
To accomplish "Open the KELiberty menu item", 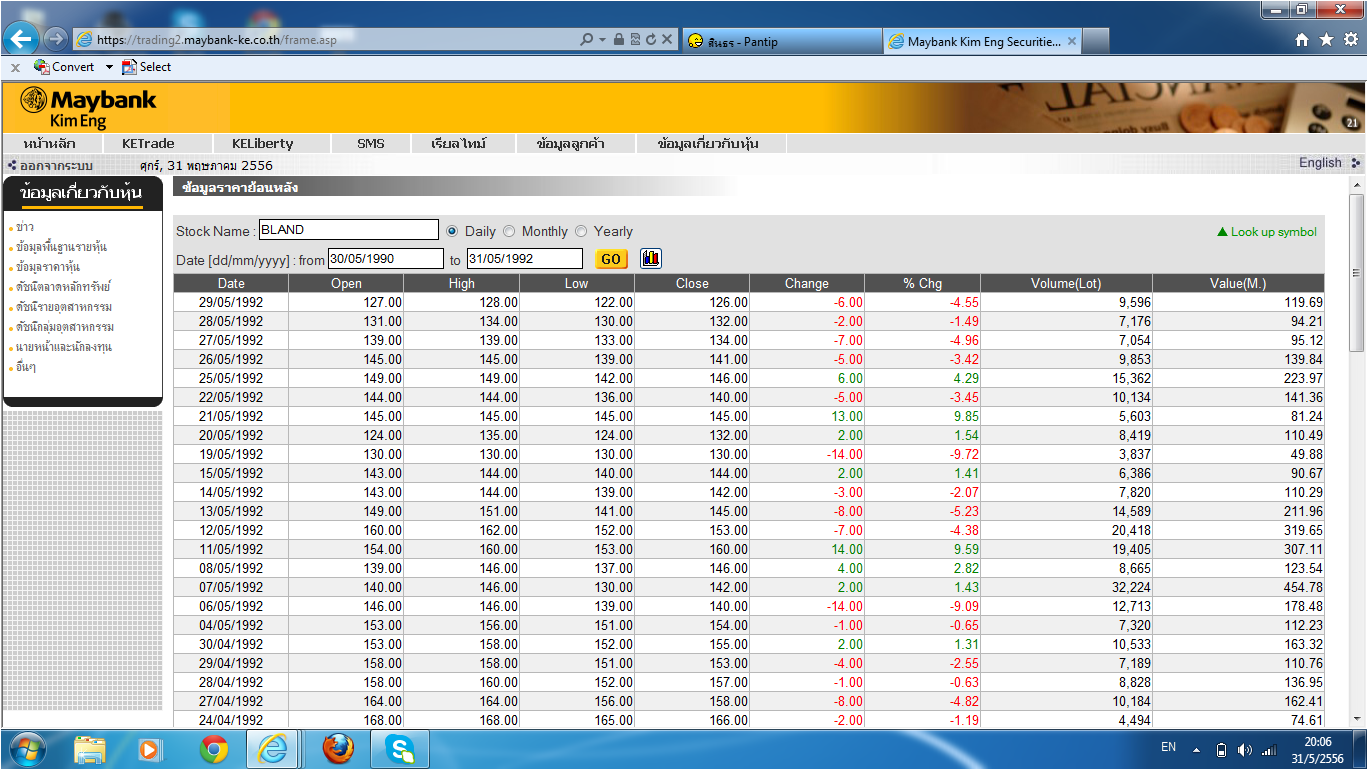I will [x=262, y=143].
